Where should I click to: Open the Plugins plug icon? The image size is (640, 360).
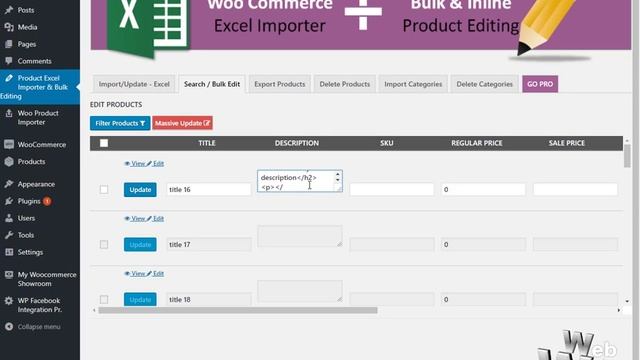[x=9, y=201]
